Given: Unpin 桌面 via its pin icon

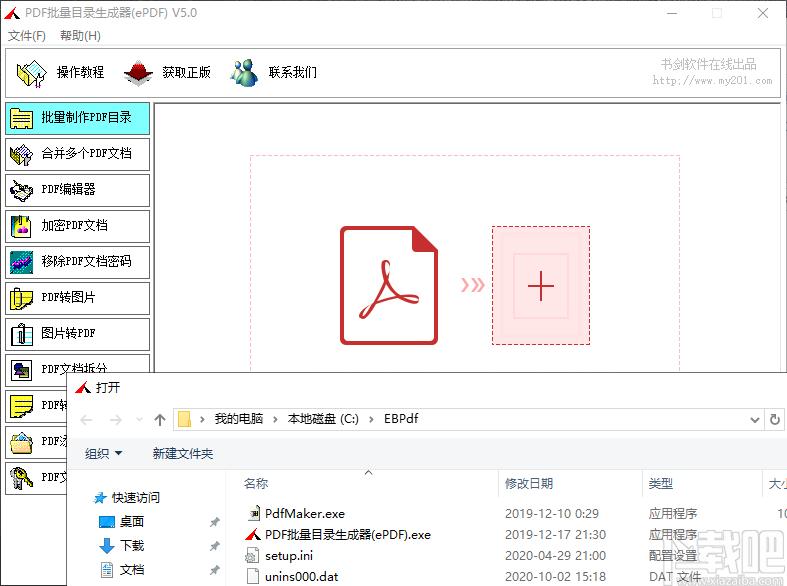Looking at the screenshot, I should pos(215,522).
